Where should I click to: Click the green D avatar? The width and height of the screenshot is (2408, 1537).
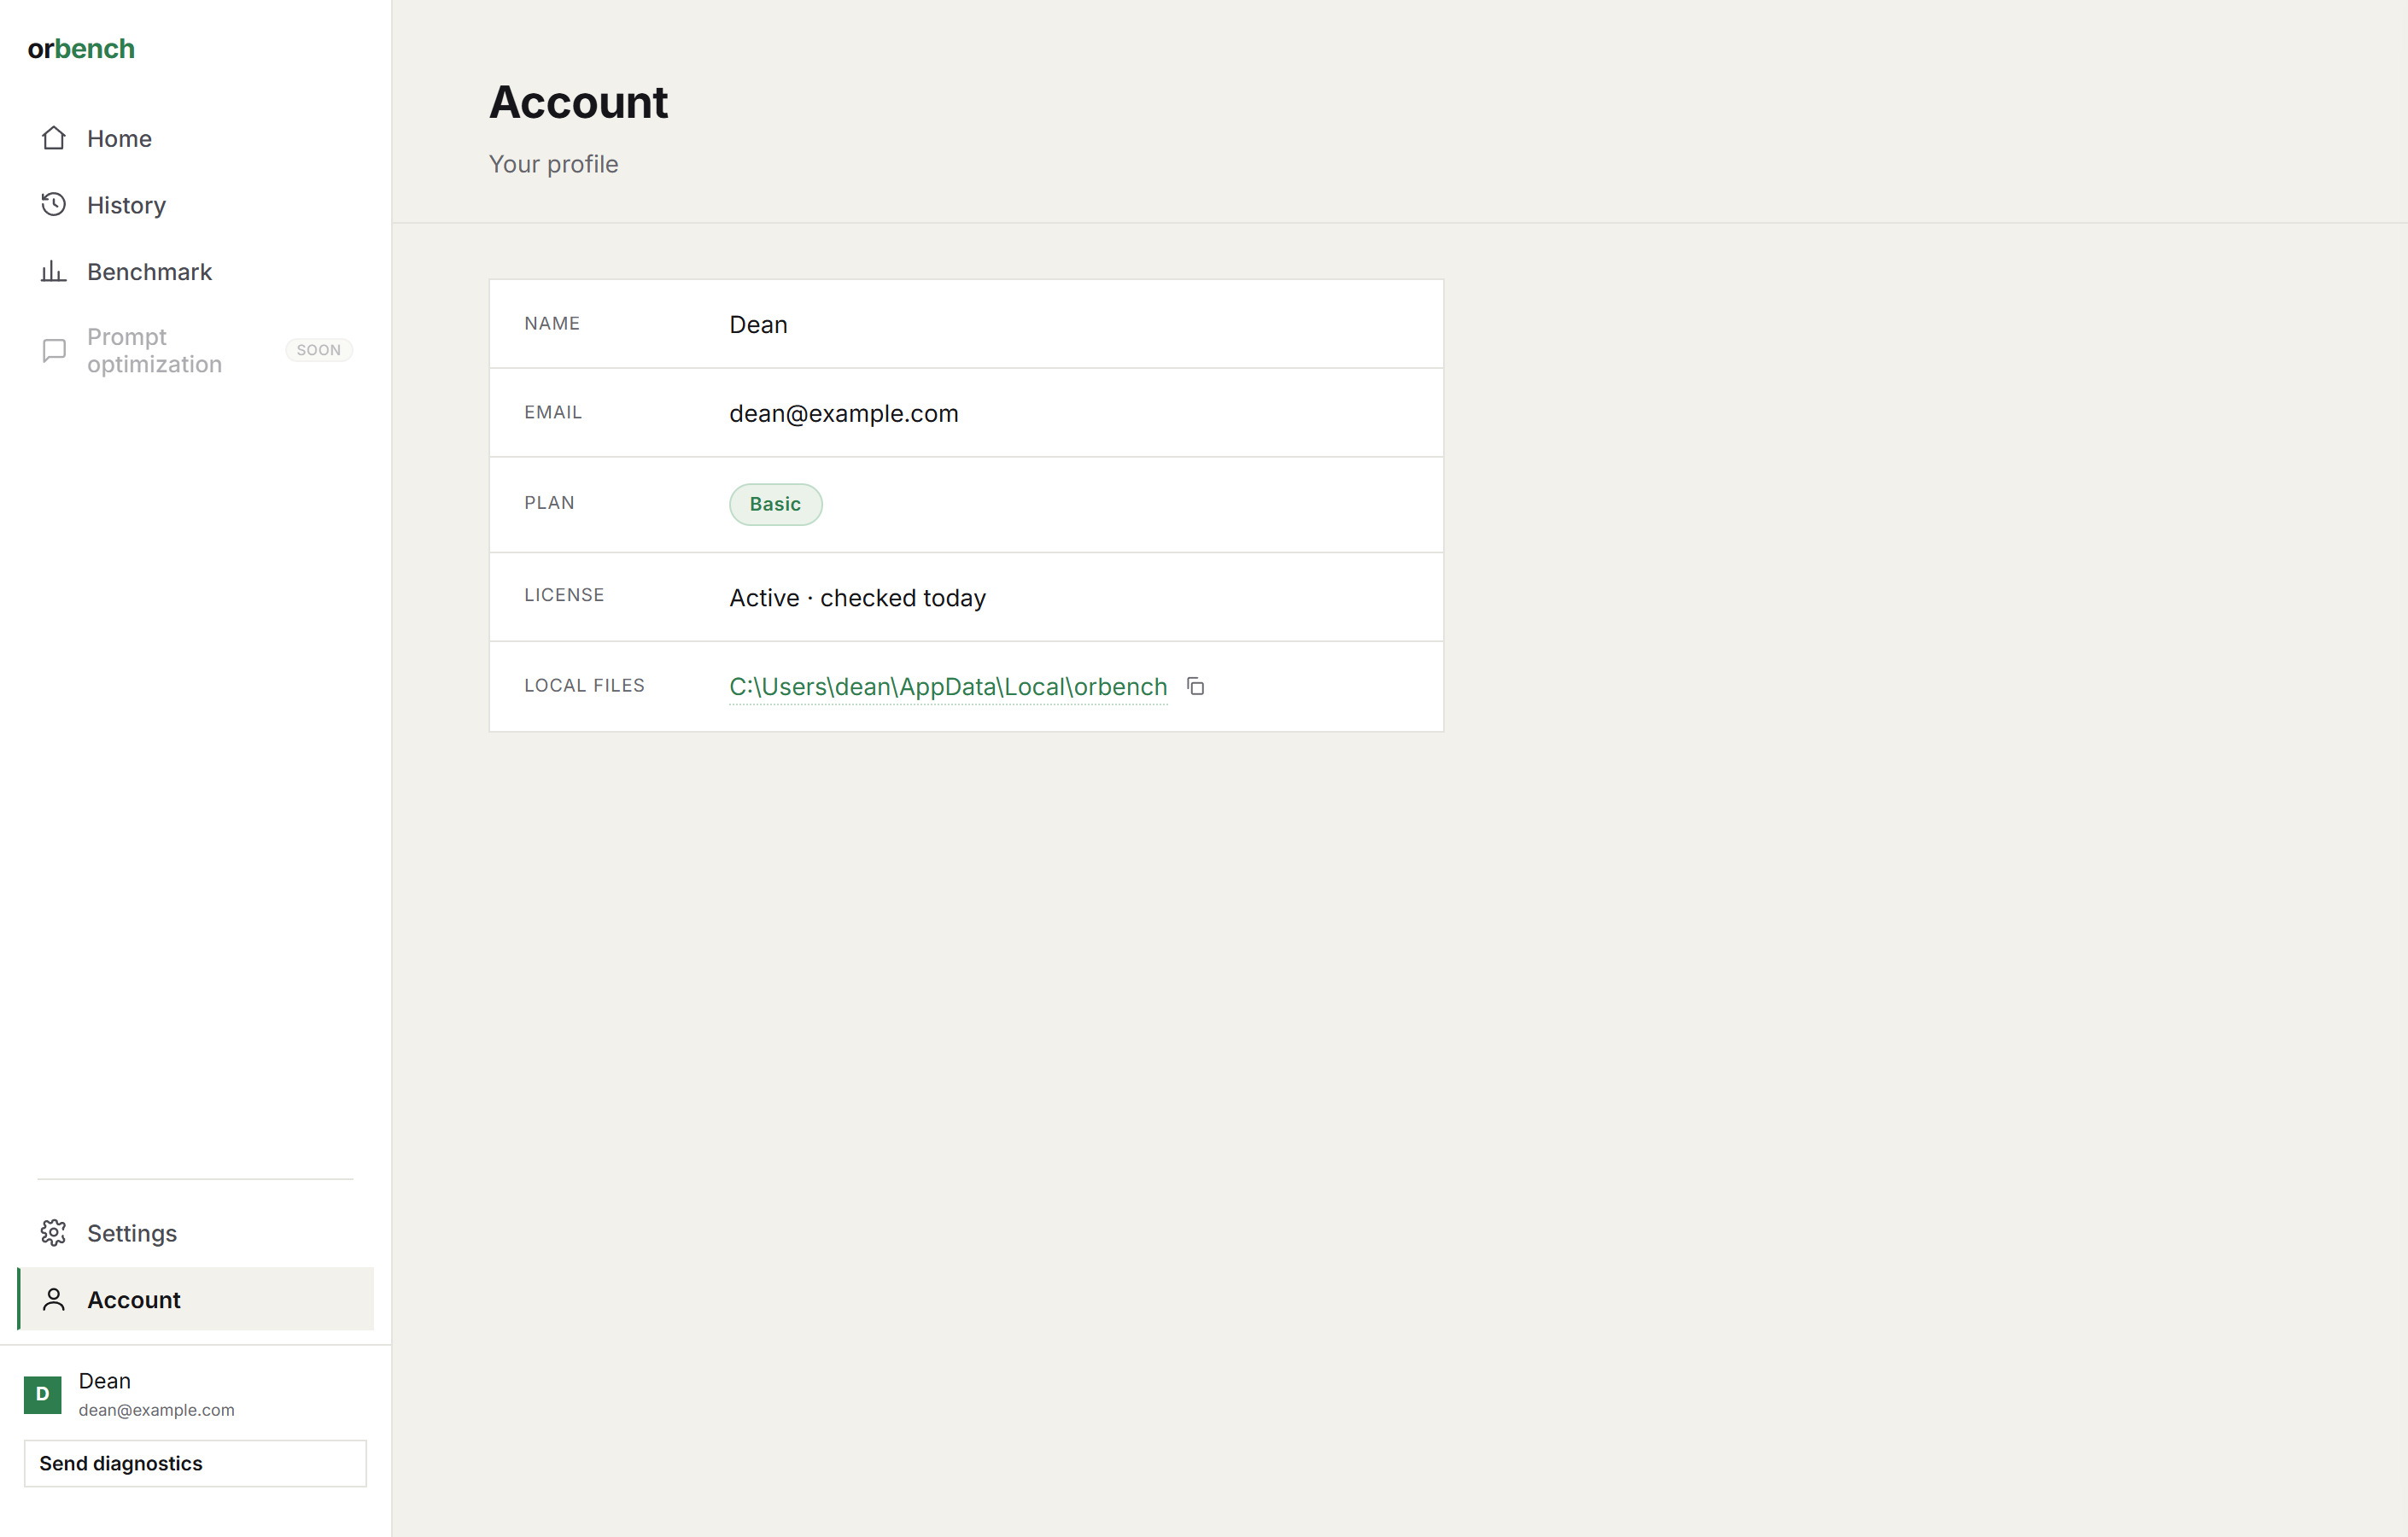42,1394
